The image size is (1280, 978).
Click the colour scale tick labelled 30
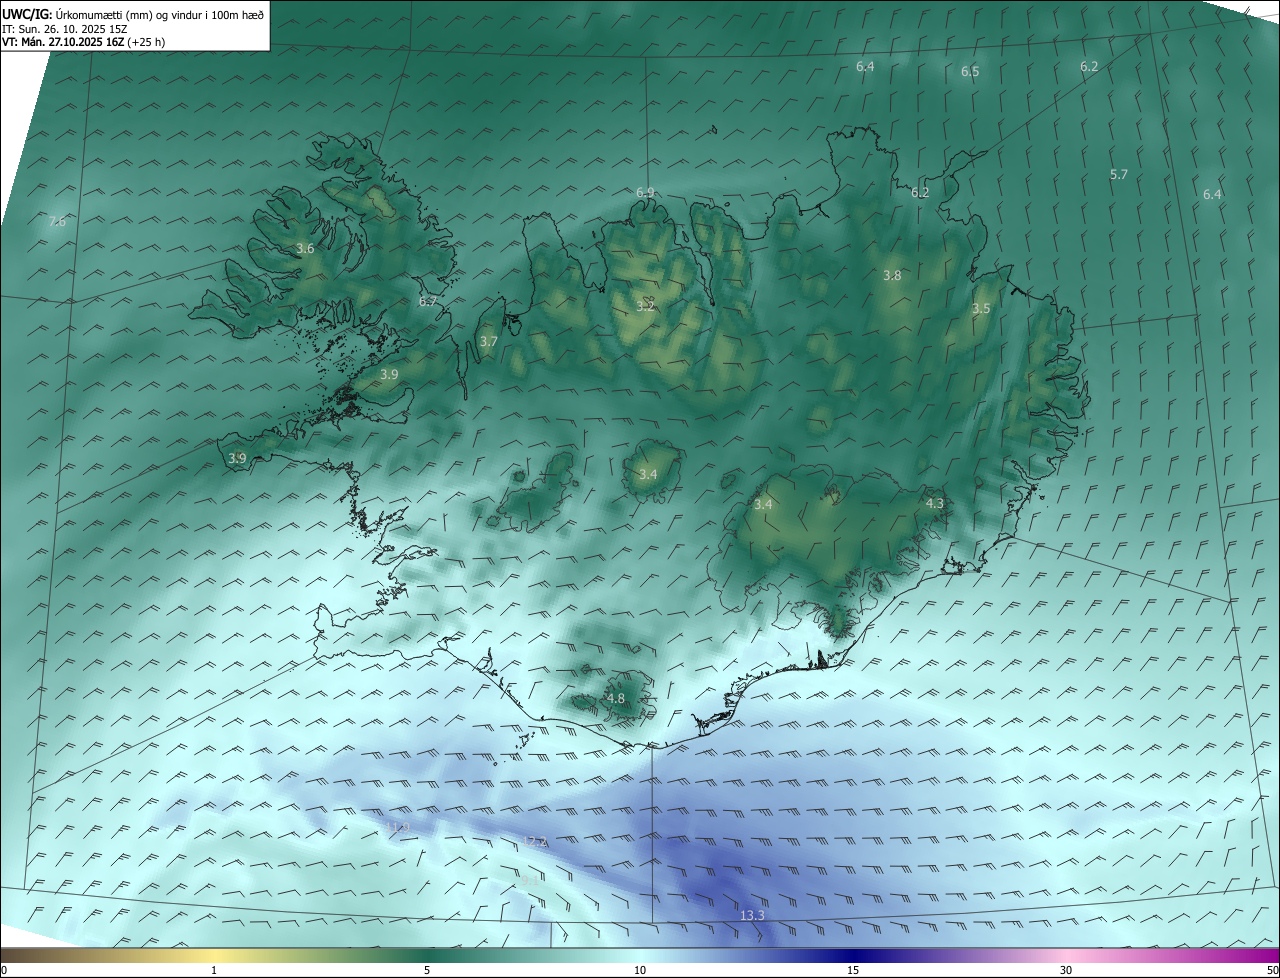[x=1066, y=970]
